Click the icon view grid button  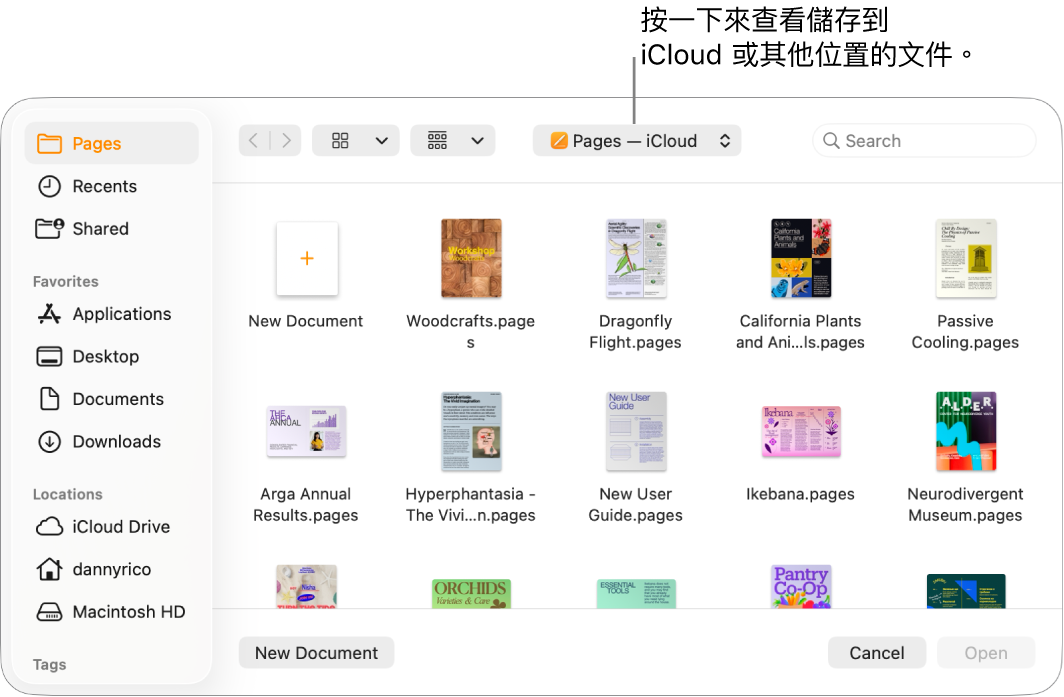(340, 140)
